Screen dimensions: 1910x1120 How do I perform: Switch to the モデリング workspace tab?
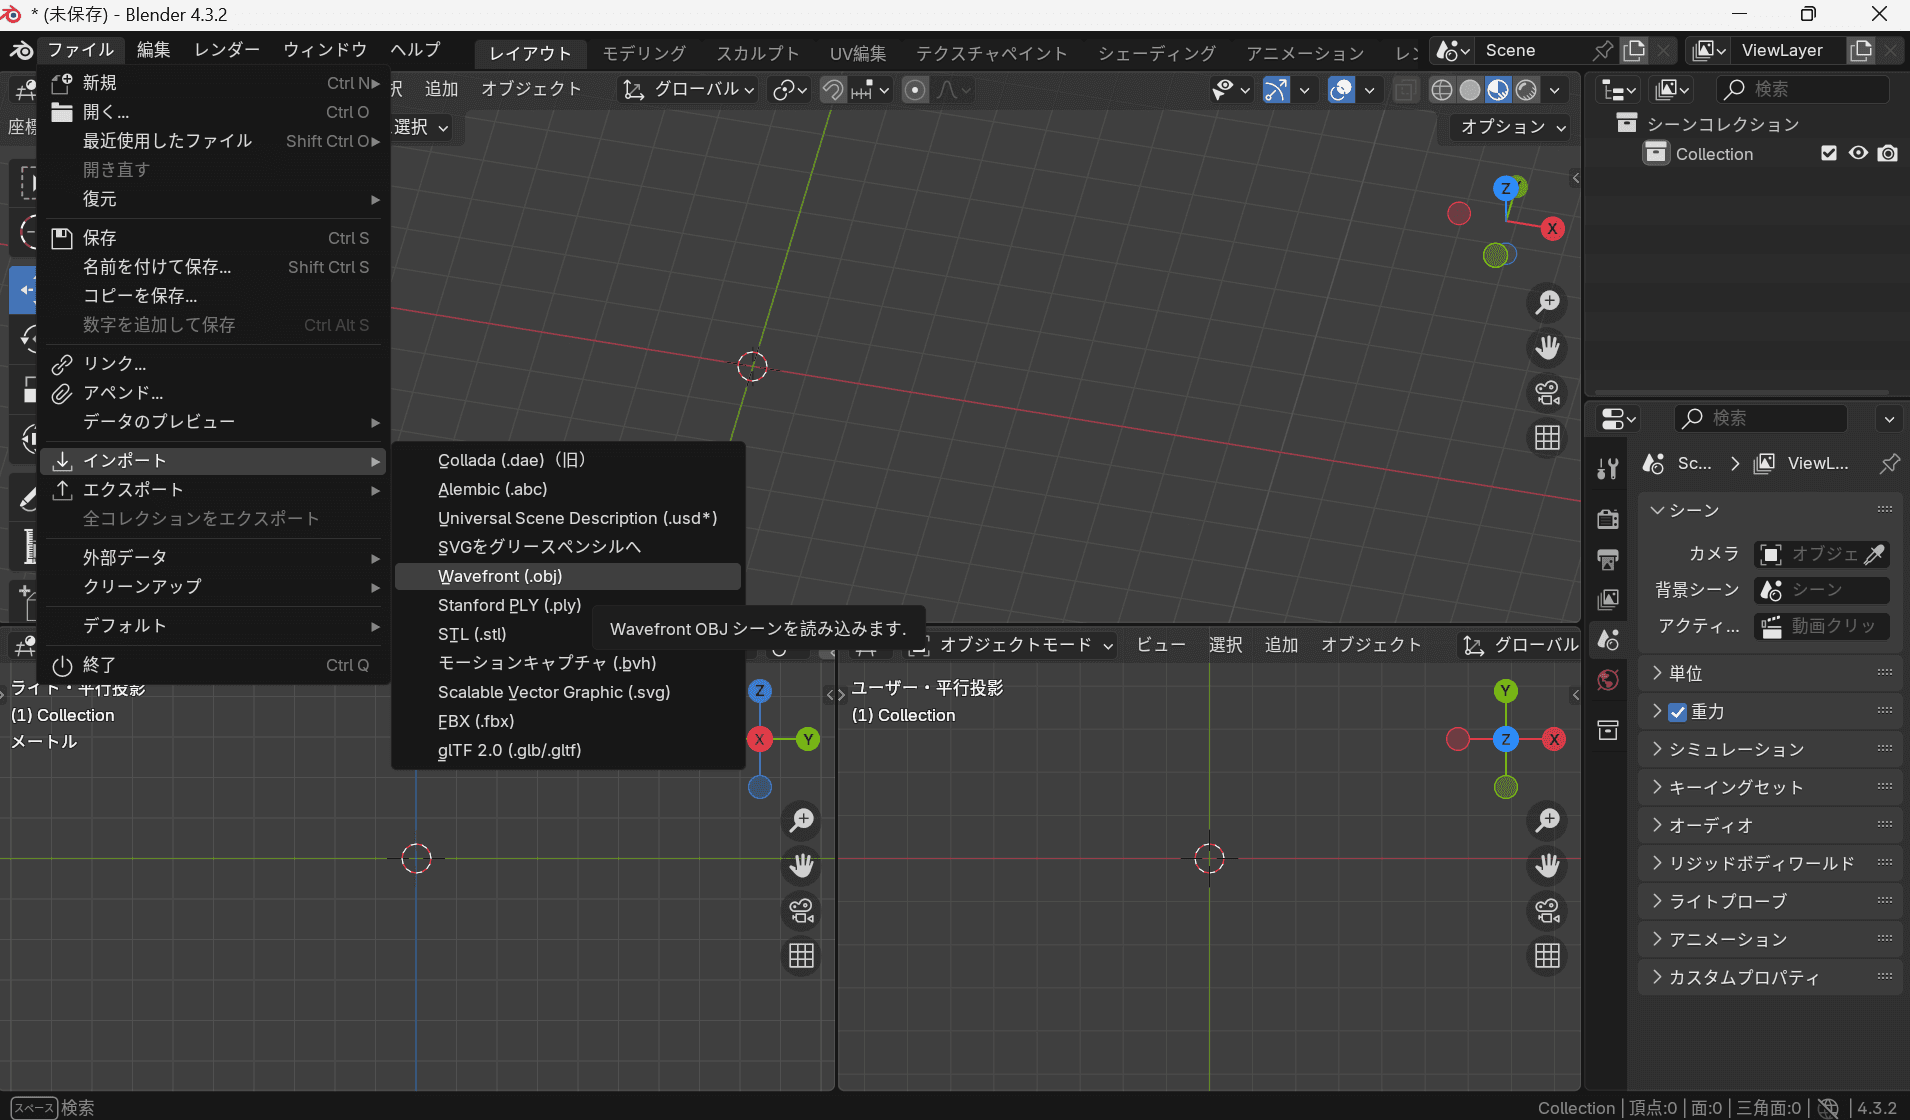tap(644, 52)
